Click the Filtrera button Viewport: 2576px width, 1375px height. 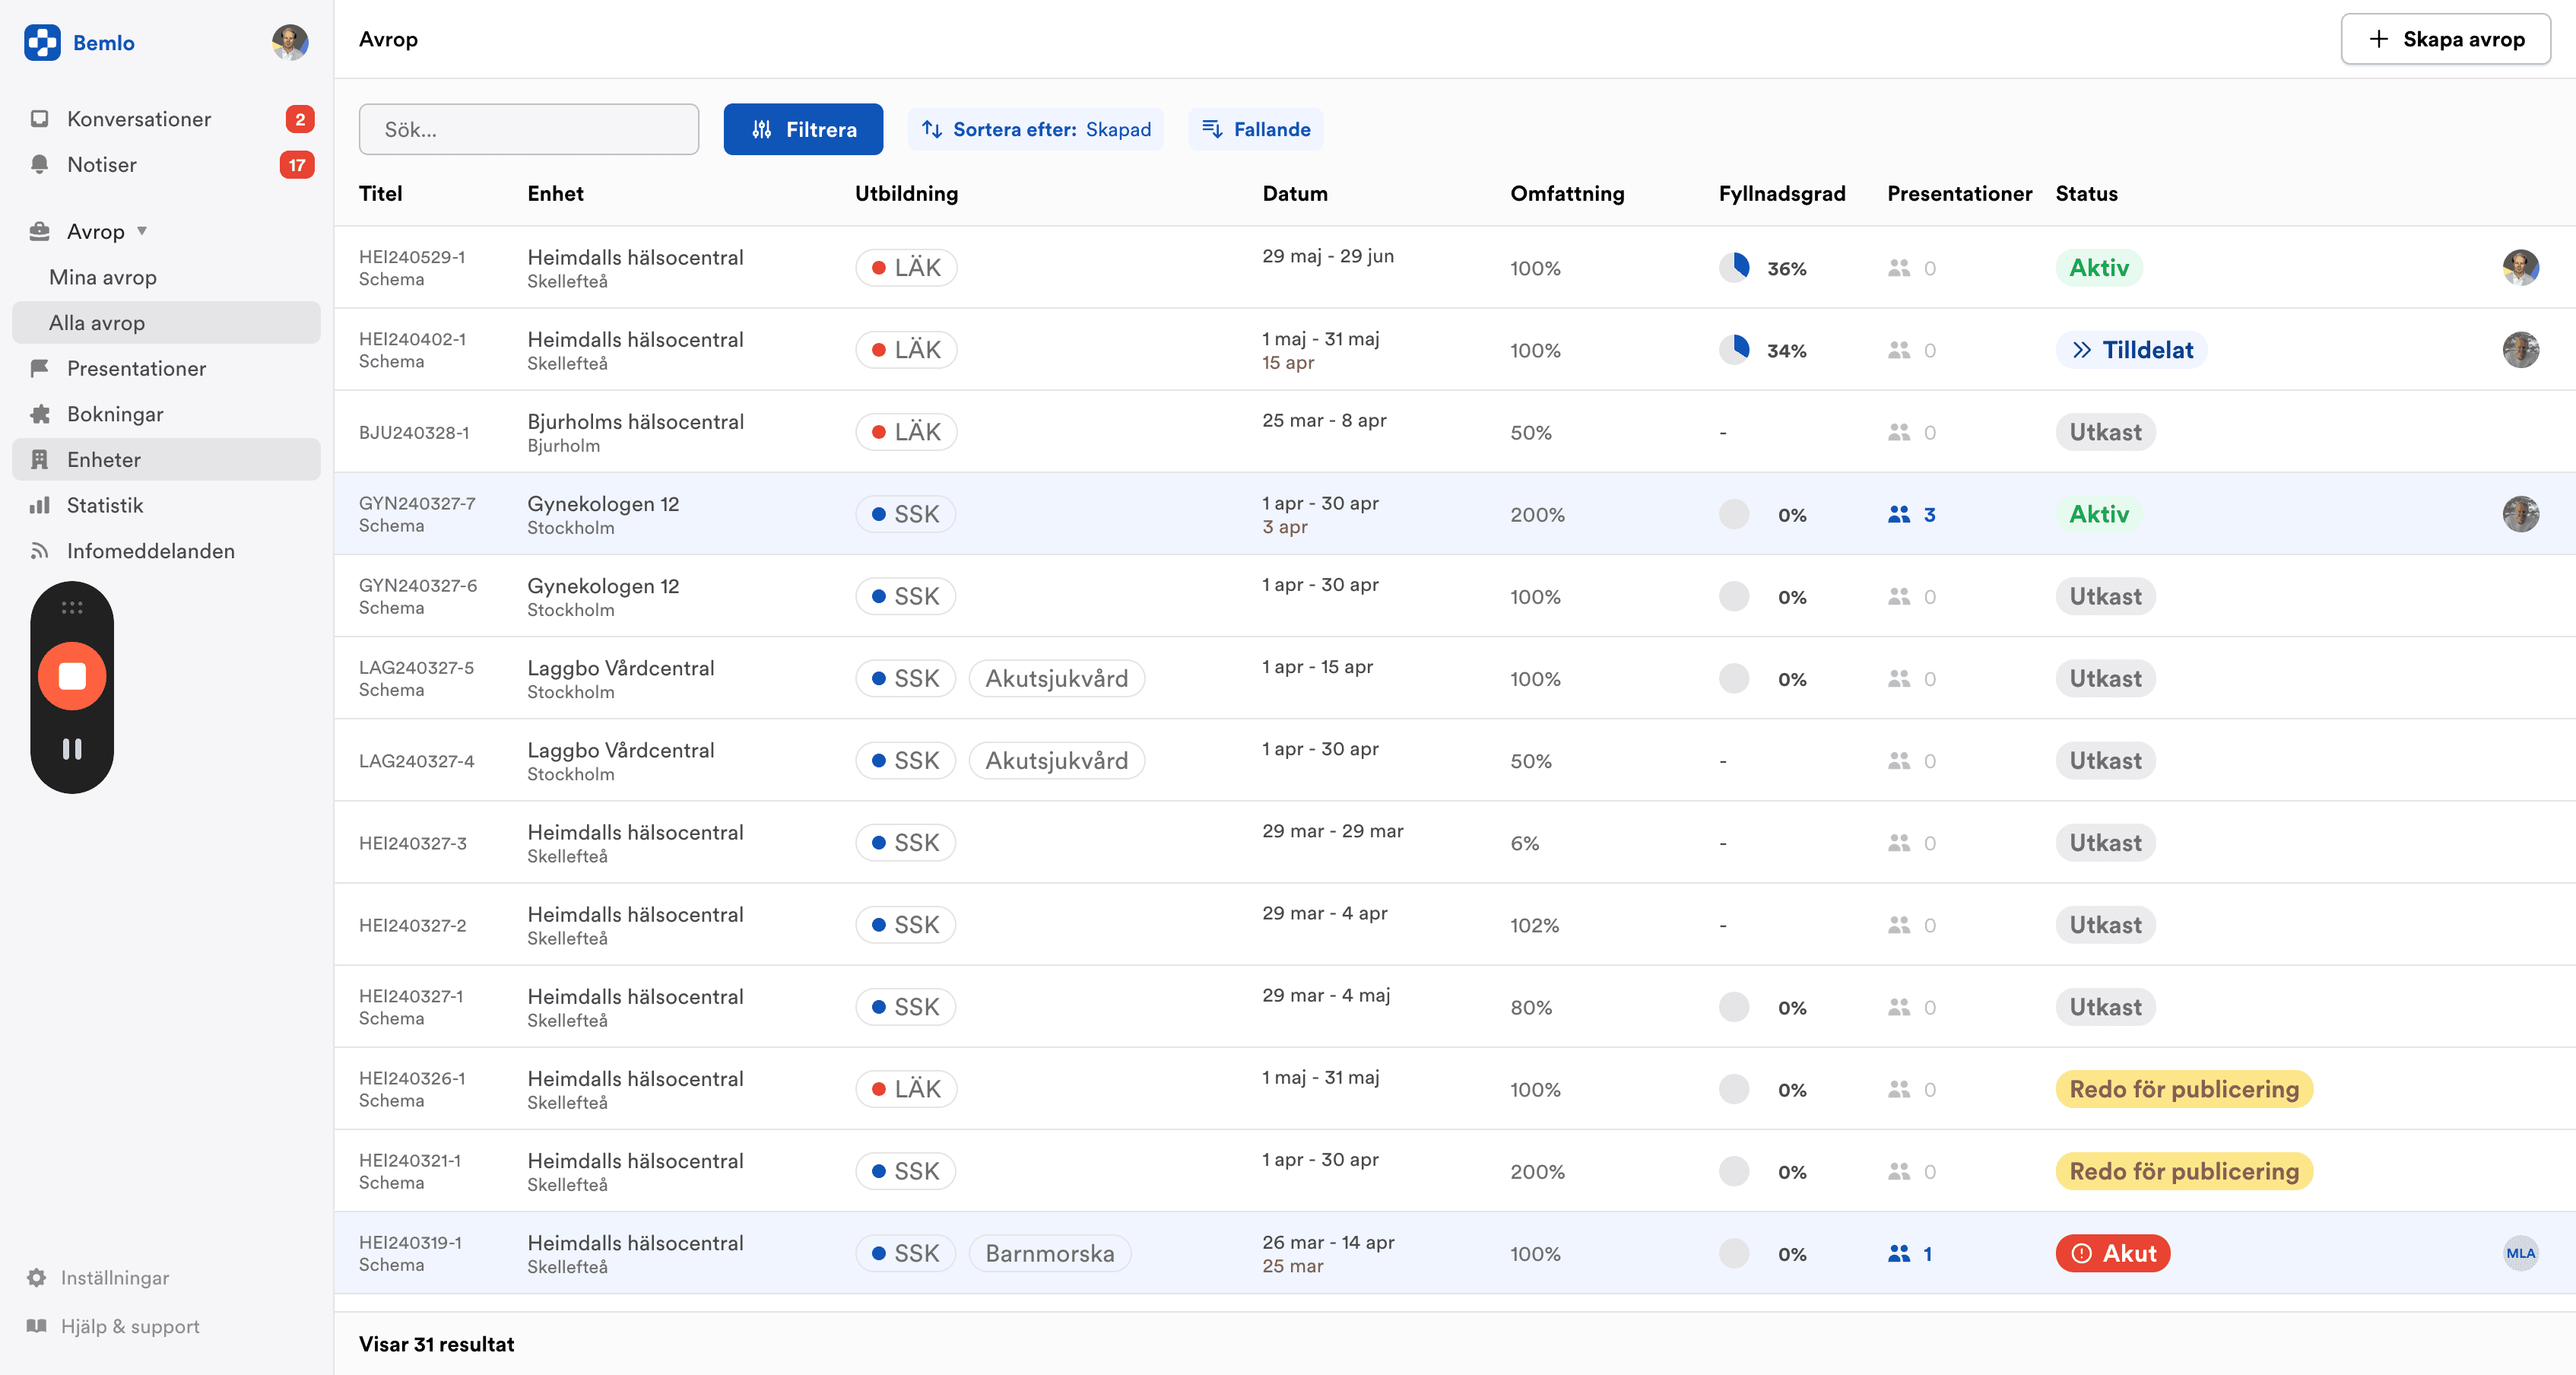click(x=803, y=129)
